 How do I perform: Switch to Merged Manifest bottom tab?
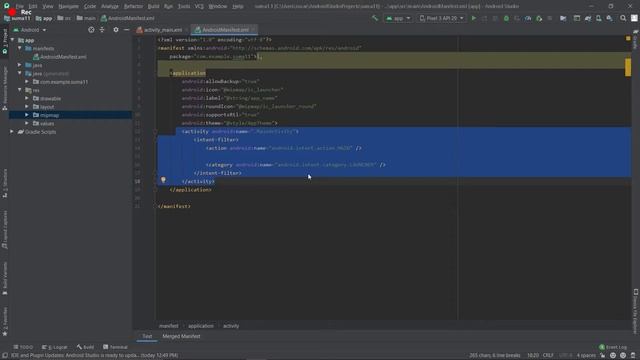pyautogui.click(x=181, y=336)
